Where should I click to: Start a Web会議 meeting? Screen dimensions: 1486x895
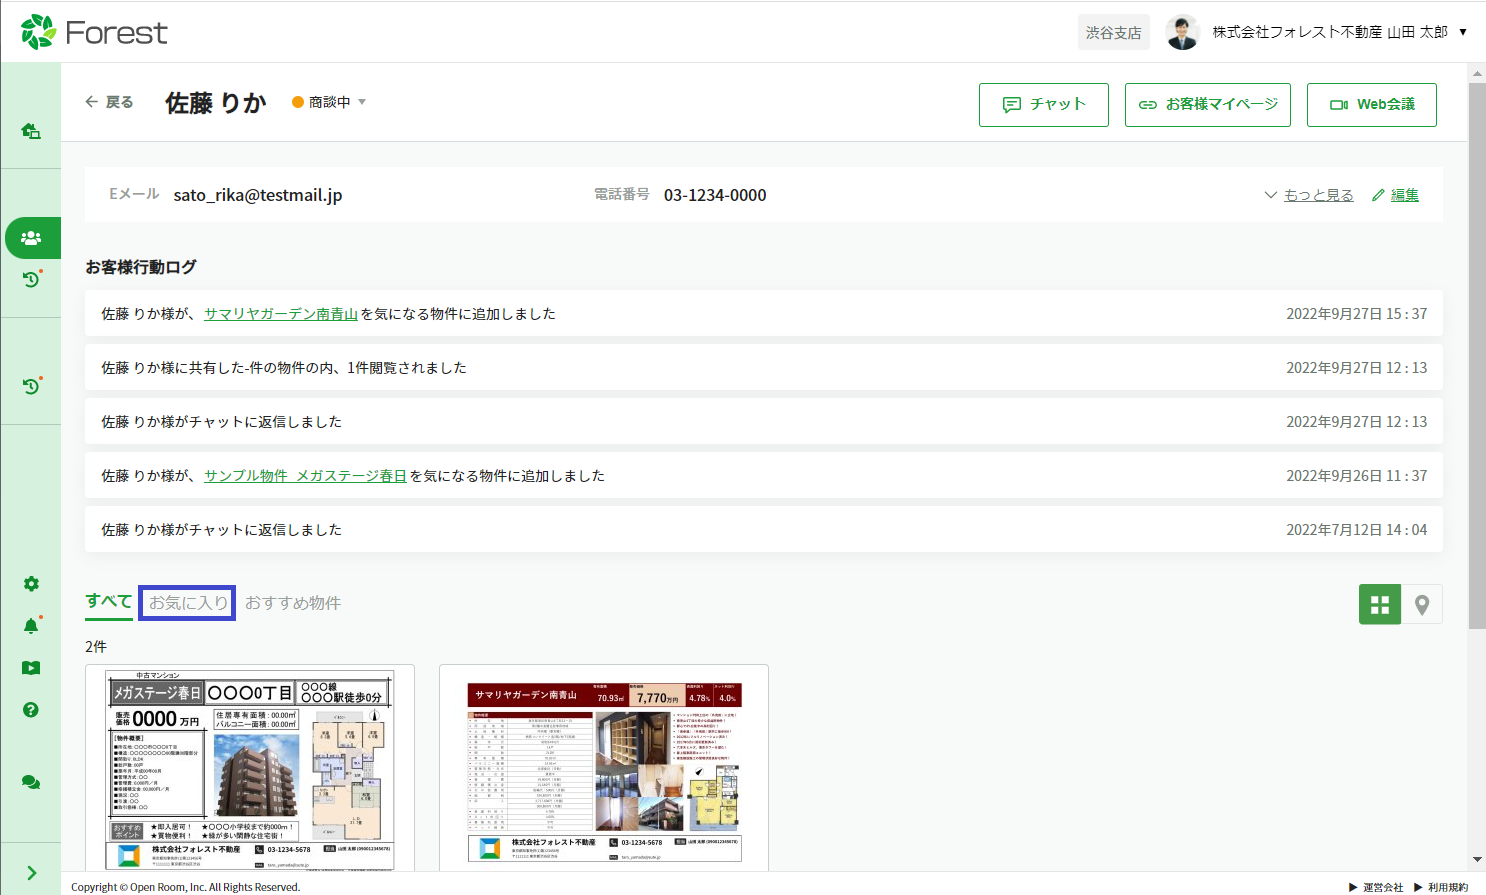1371,105
